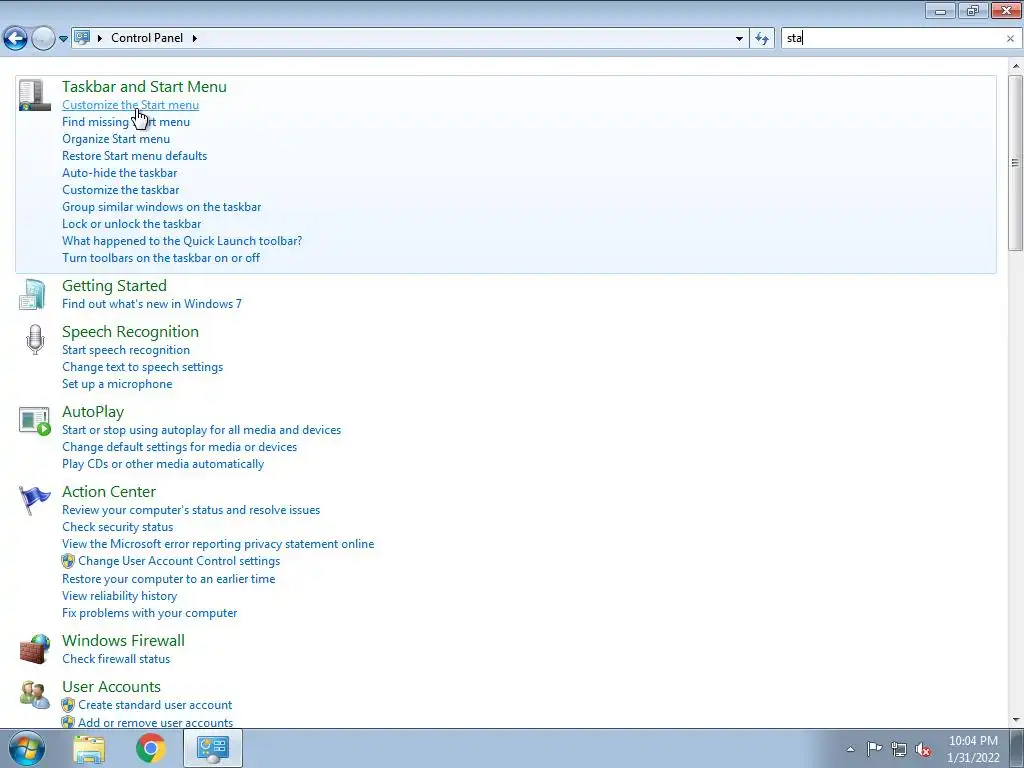This screenshot has height=768, width=1024.
Task: Open Set up a microphone link
Action: (117, 384)
